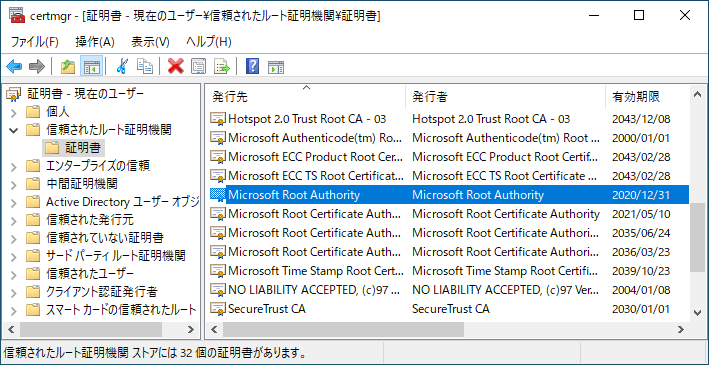Select the 個人 folder in tree
709x365 pixels.
(57, 111)
